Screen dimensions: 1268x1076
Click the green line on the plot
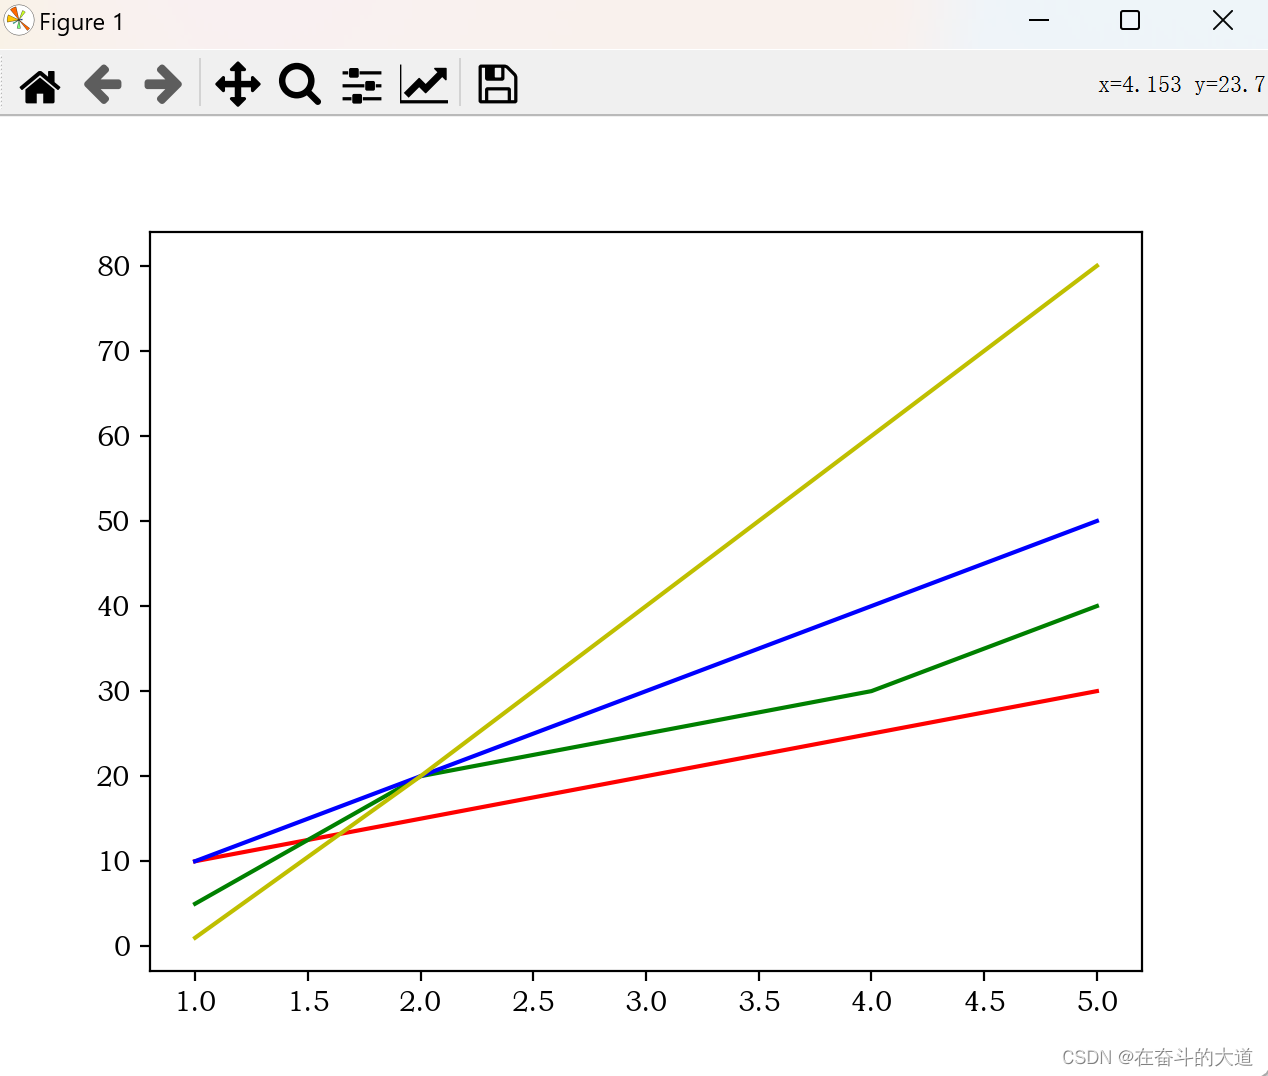pos(646,733)
